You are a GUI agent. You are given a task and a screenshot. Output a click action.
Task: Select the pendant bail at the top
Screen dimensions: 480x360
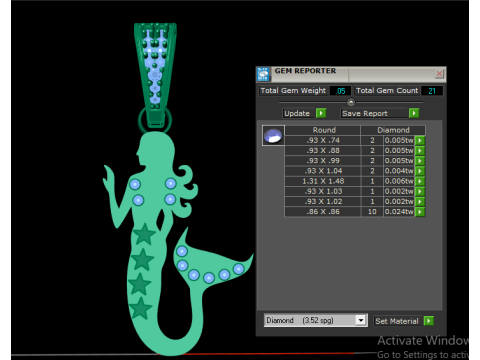pyautogui.click(x=155, y=75)
